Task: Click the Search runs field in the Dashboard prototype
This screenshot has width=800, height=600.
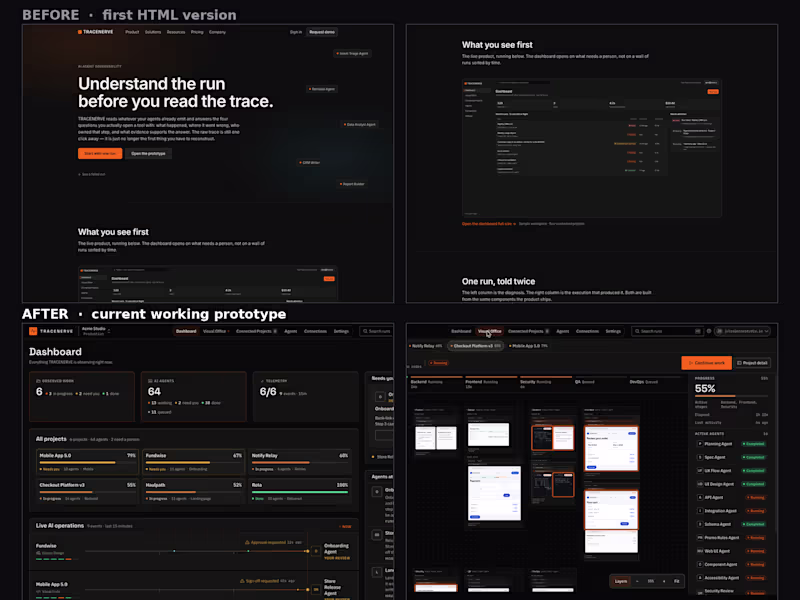Action: [x=377, y=331]
